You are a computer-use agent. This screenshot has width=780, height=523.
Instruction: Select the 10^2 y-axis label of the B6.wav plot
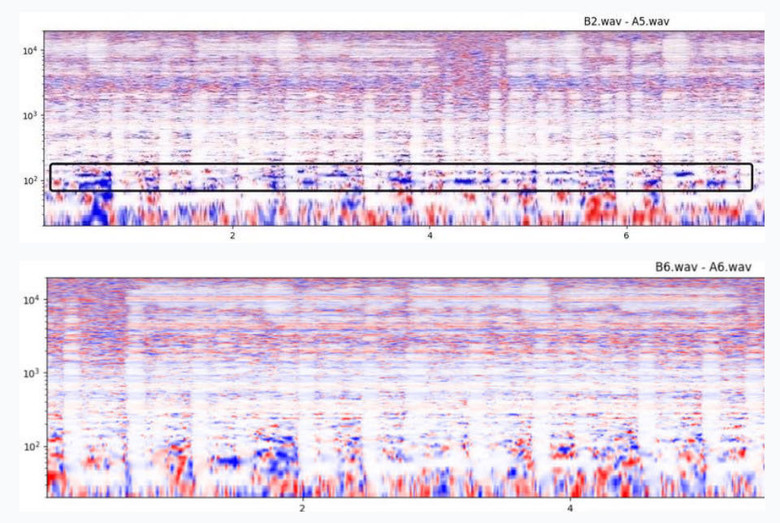[x=32, y=446]
